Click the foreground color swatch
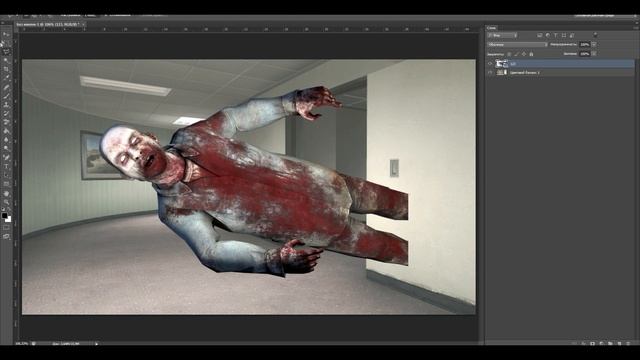 [4, 216]
